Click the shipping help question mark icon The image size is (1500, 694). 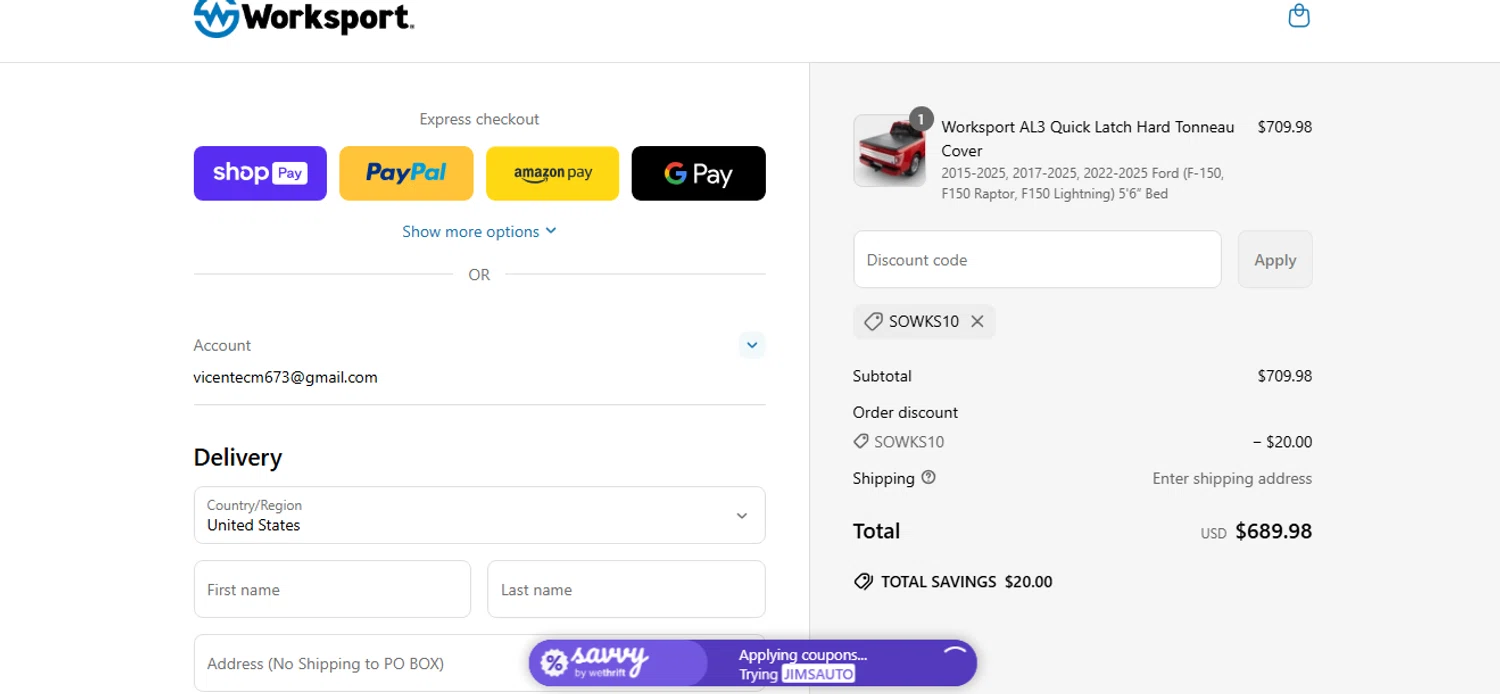[x=928, y=477]
